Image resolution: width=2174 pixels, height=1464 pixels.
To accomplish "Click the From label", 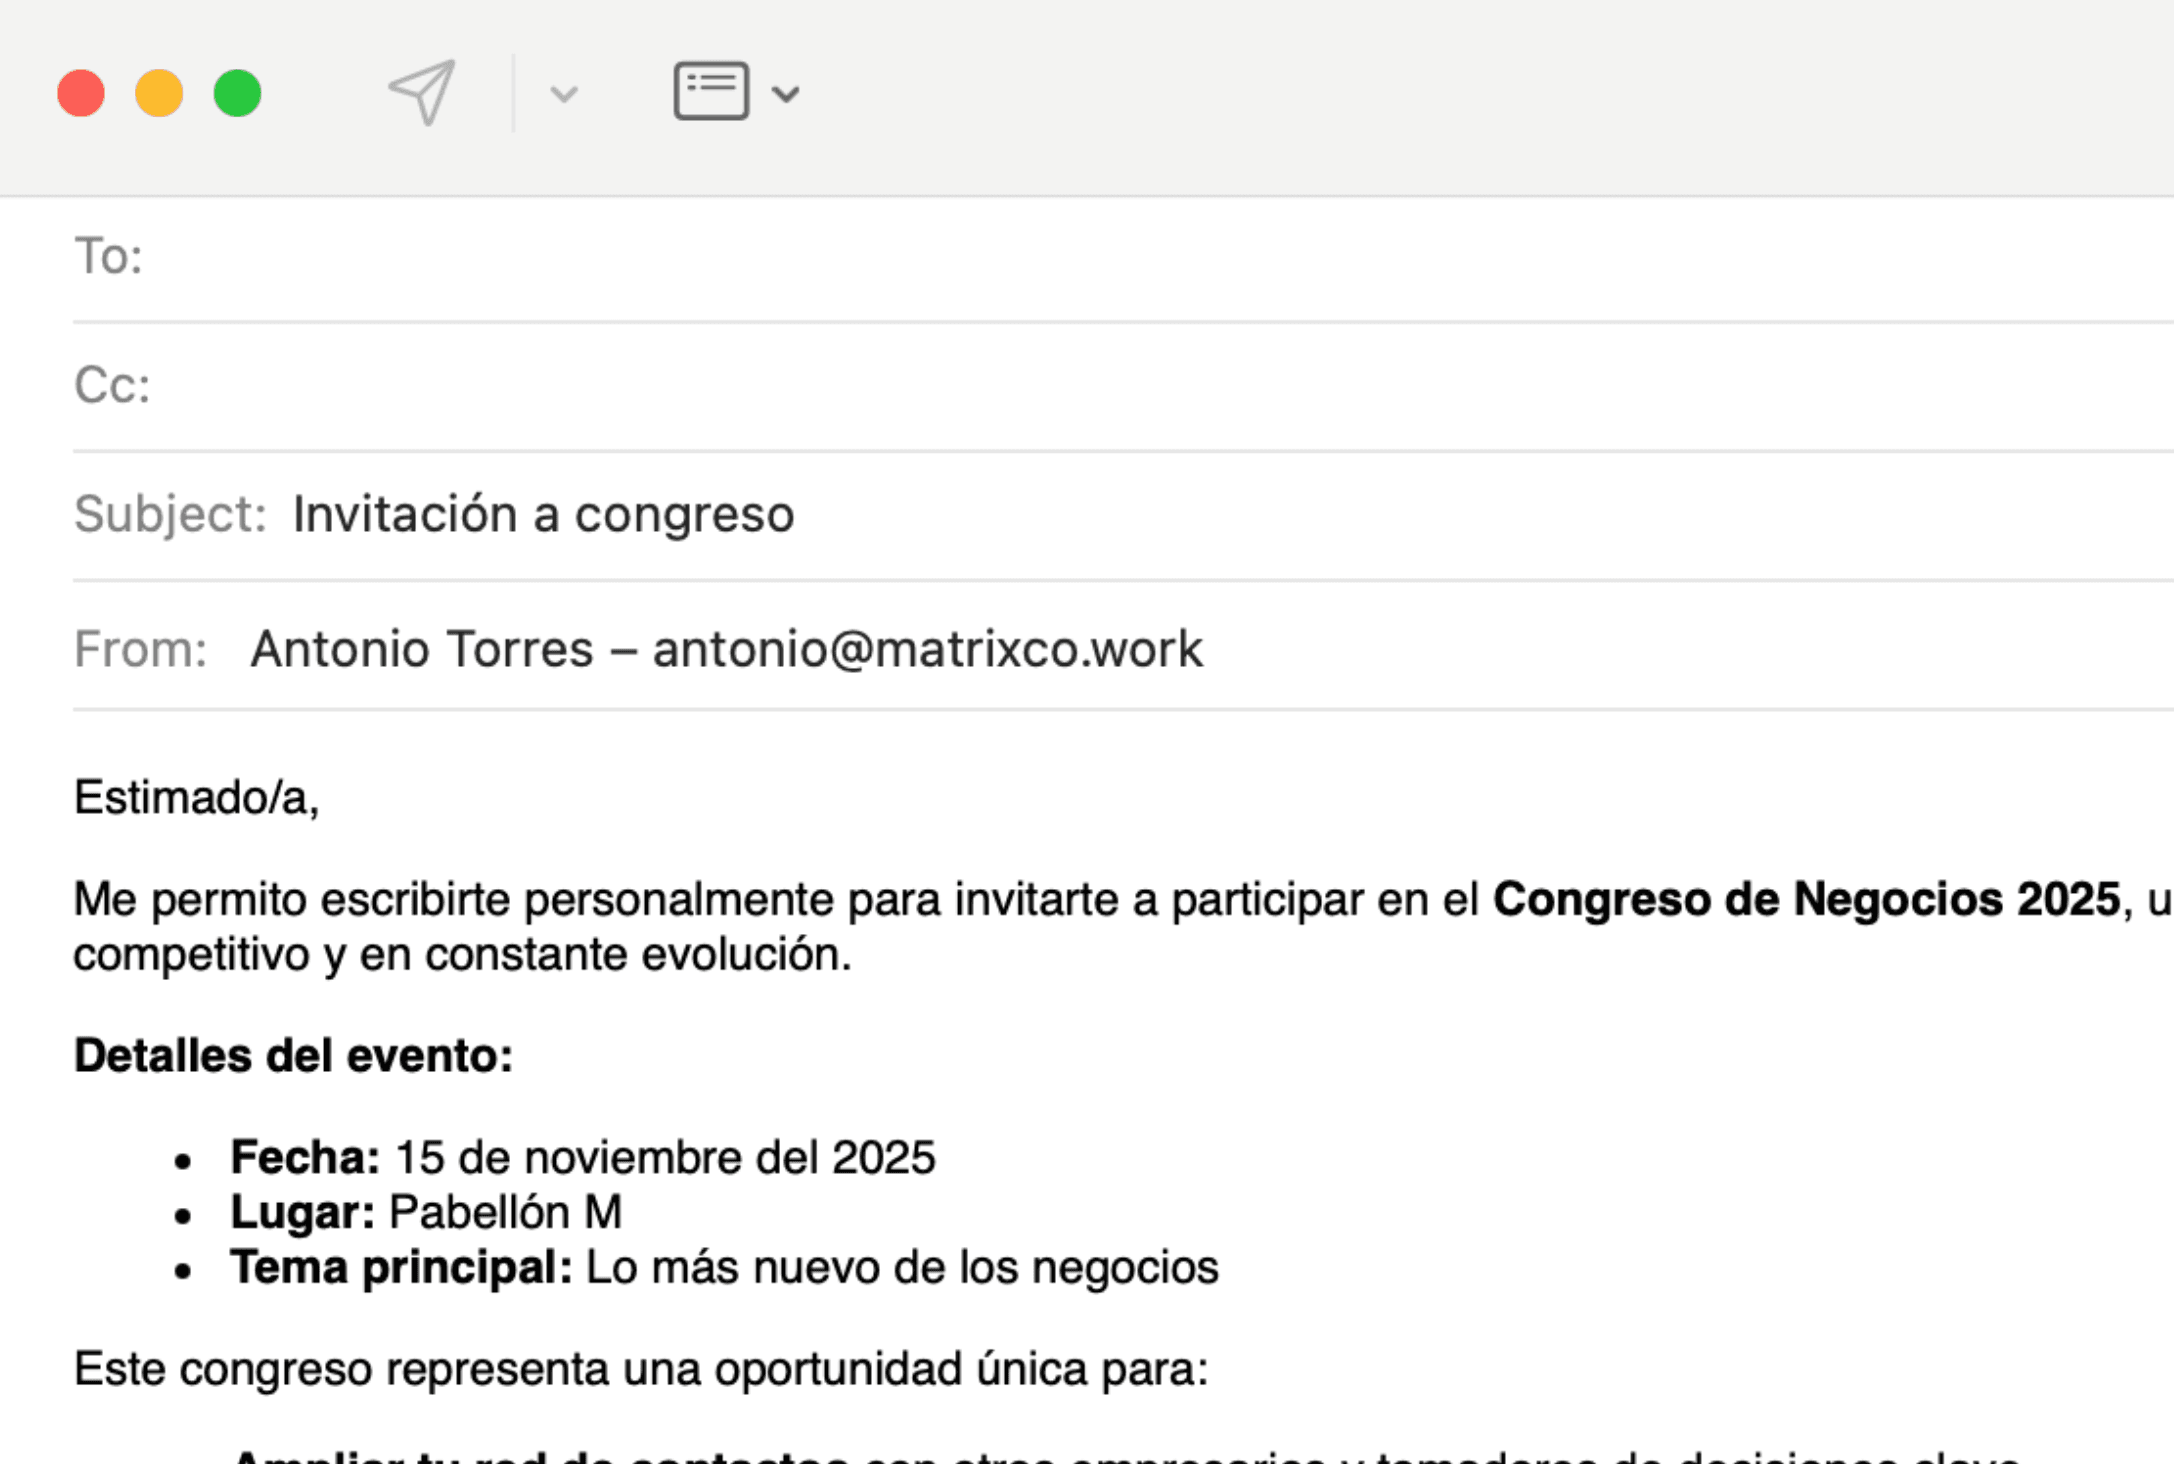I will [x=140, y=649].
